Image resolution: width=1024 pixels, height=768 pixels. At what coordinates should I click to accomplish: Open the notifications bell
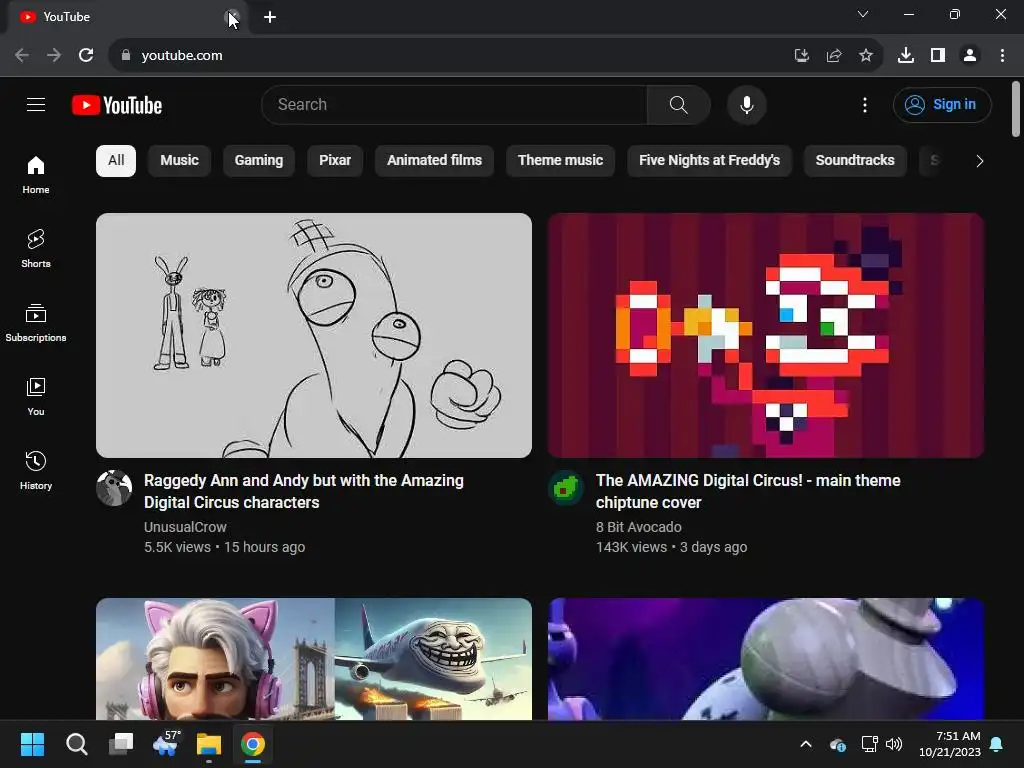point(997,744)
